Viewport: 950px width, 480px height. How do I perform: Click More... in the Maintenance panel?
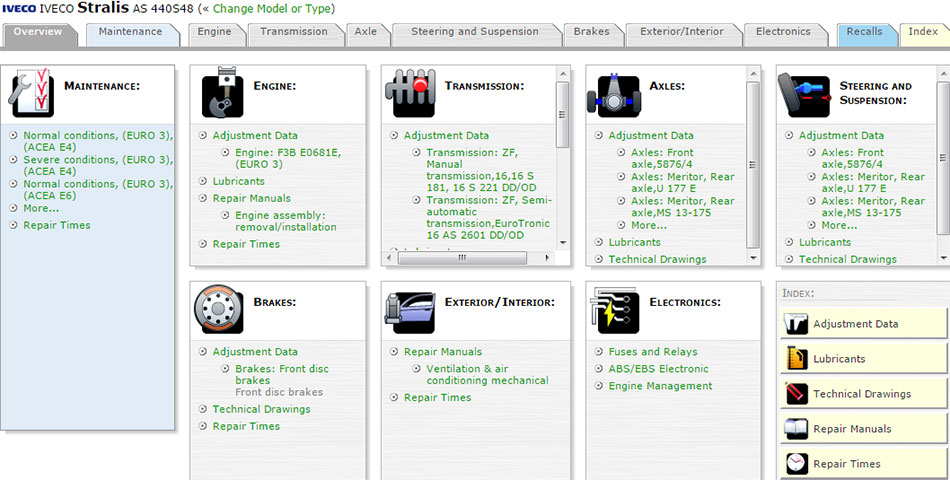41,208
